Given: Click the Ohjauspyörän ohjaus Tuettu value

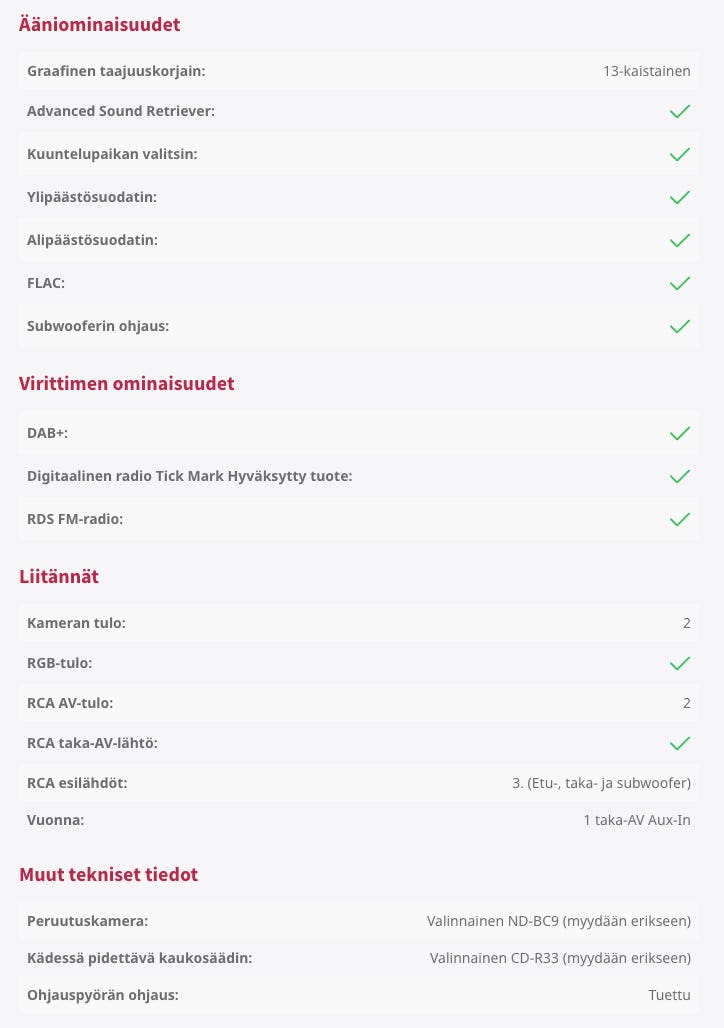Looking at the screenshot, I should coord(669,995).
